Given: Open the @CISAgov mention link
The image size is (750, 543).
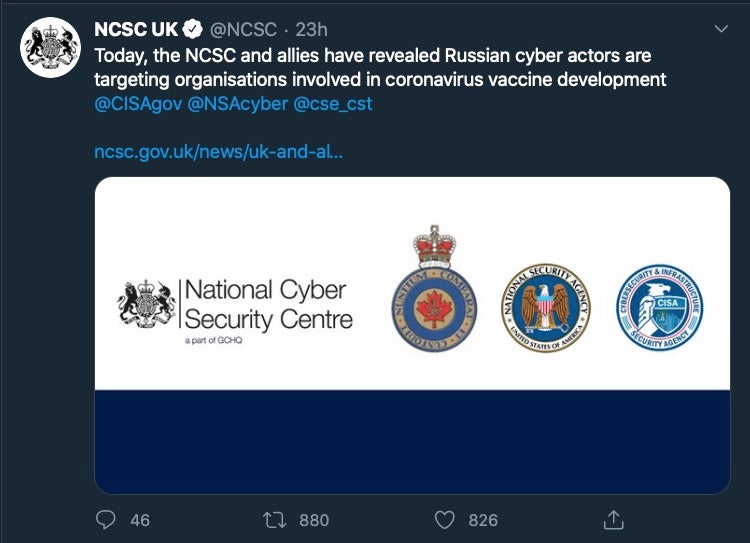Looking at the screenshot, I should point(140,103).
